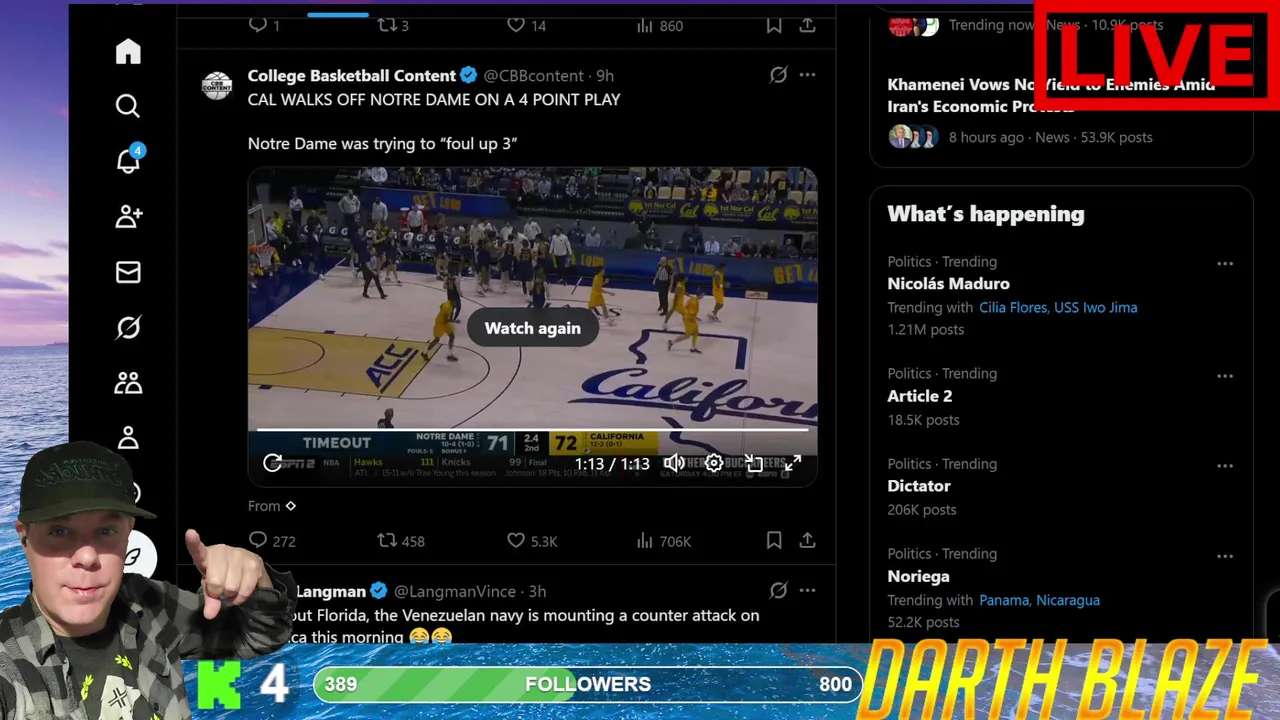Reply to top post with 1 comment
This screenshot has height=720, width=1280.
click(264, 25)
